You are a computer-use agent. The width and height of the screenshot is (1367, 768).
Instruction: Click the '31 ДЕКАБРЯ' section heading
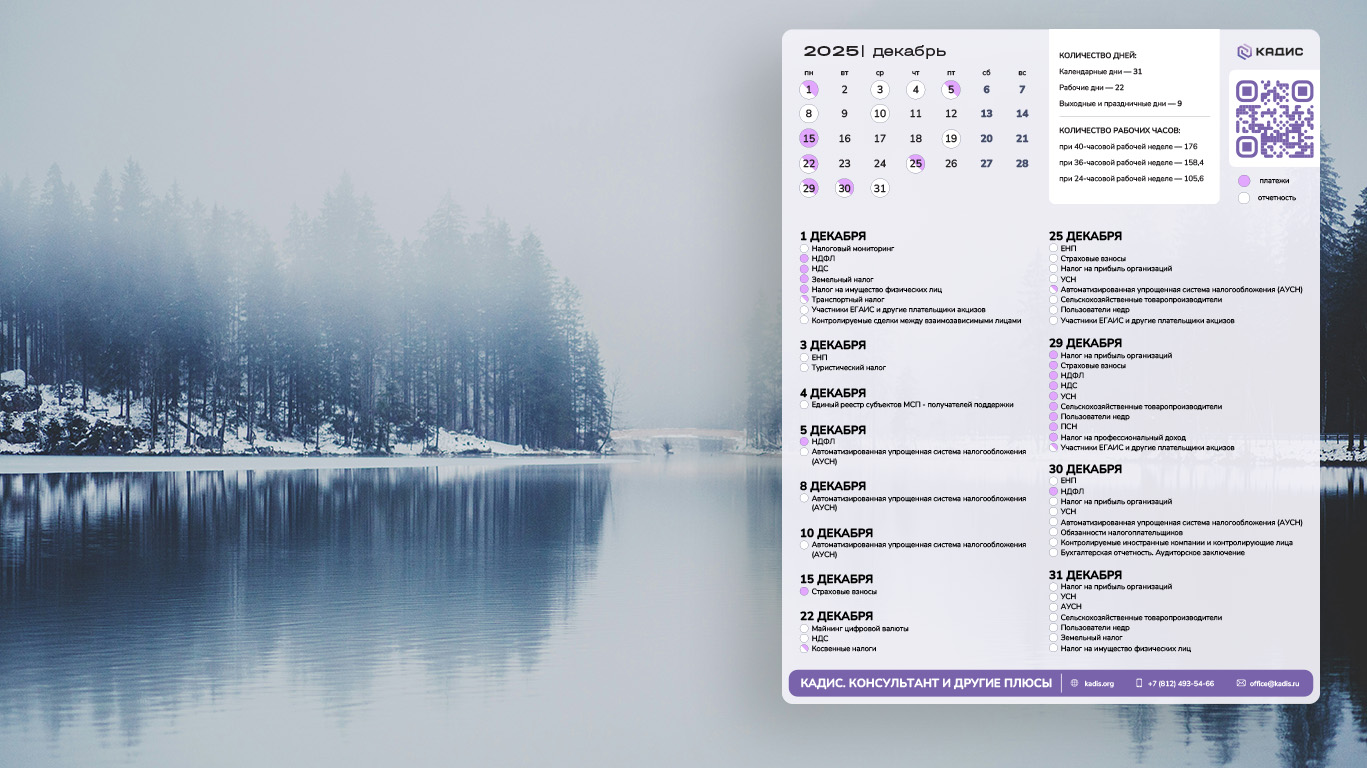(1085, 575)
